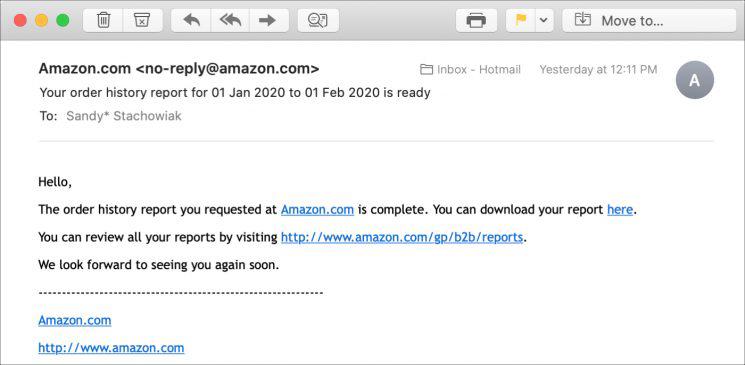Reply to the Amazon email
Image resolution: width=745 pixels, height=365 pixels.
pos(191,20)
